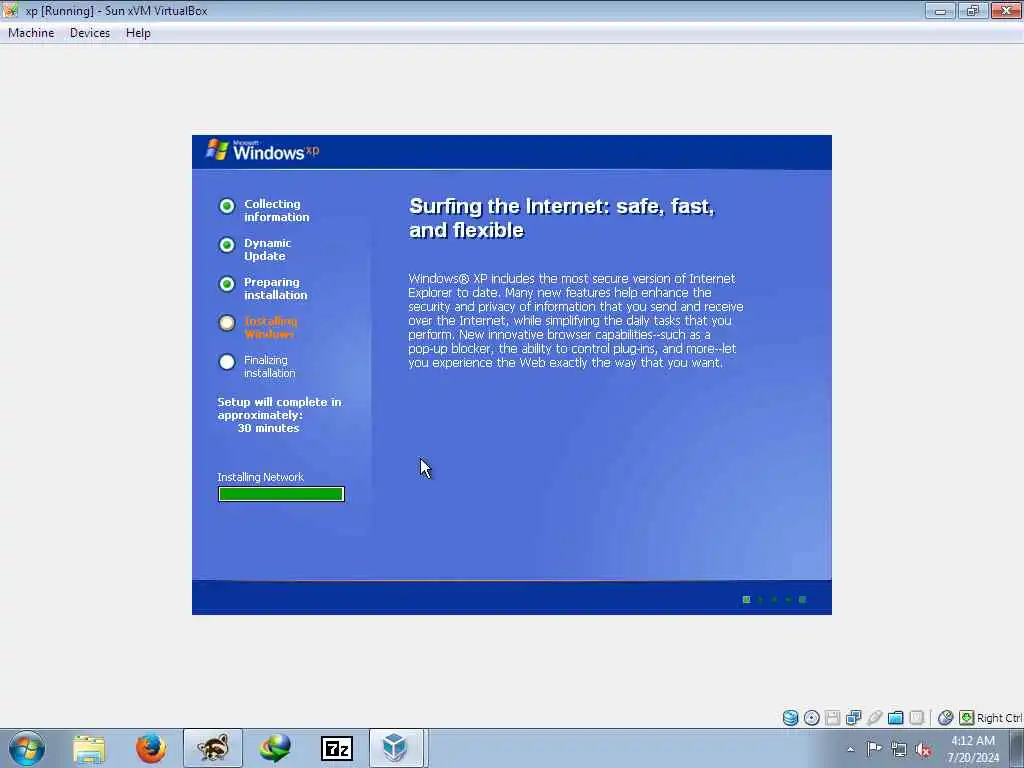Click the shared folders status icon
Image resolution: width=1024 pixels, height=768 pixels.
coord(895,718)
